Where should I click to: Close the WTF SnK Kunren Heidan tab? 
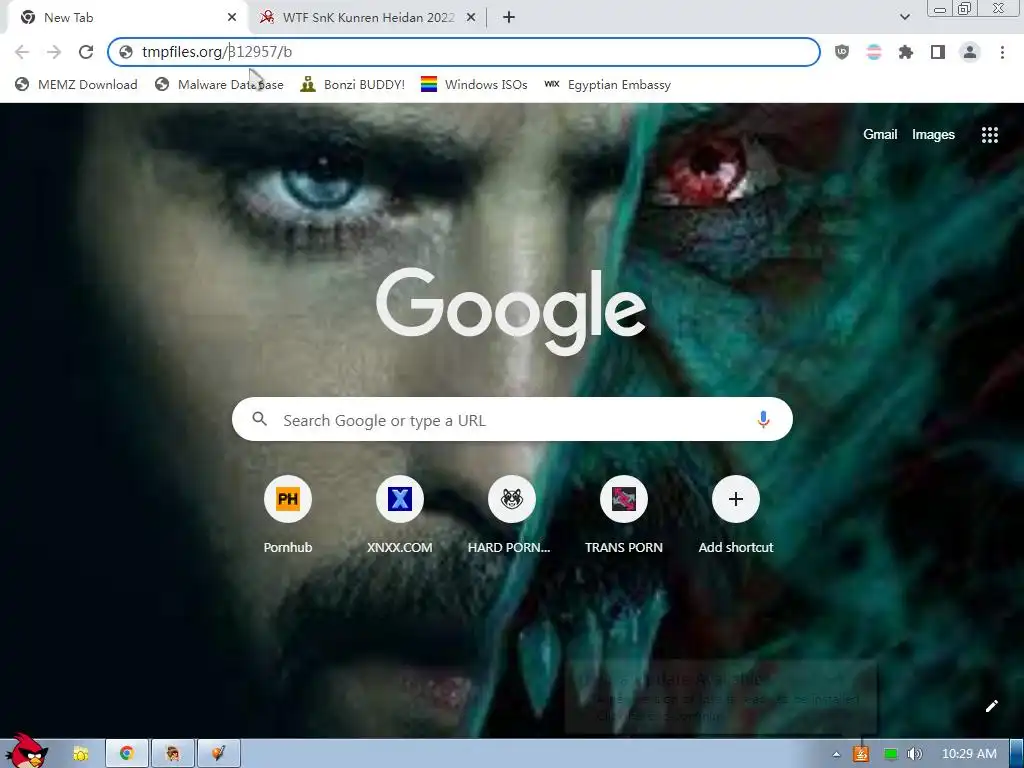(471, 18)
